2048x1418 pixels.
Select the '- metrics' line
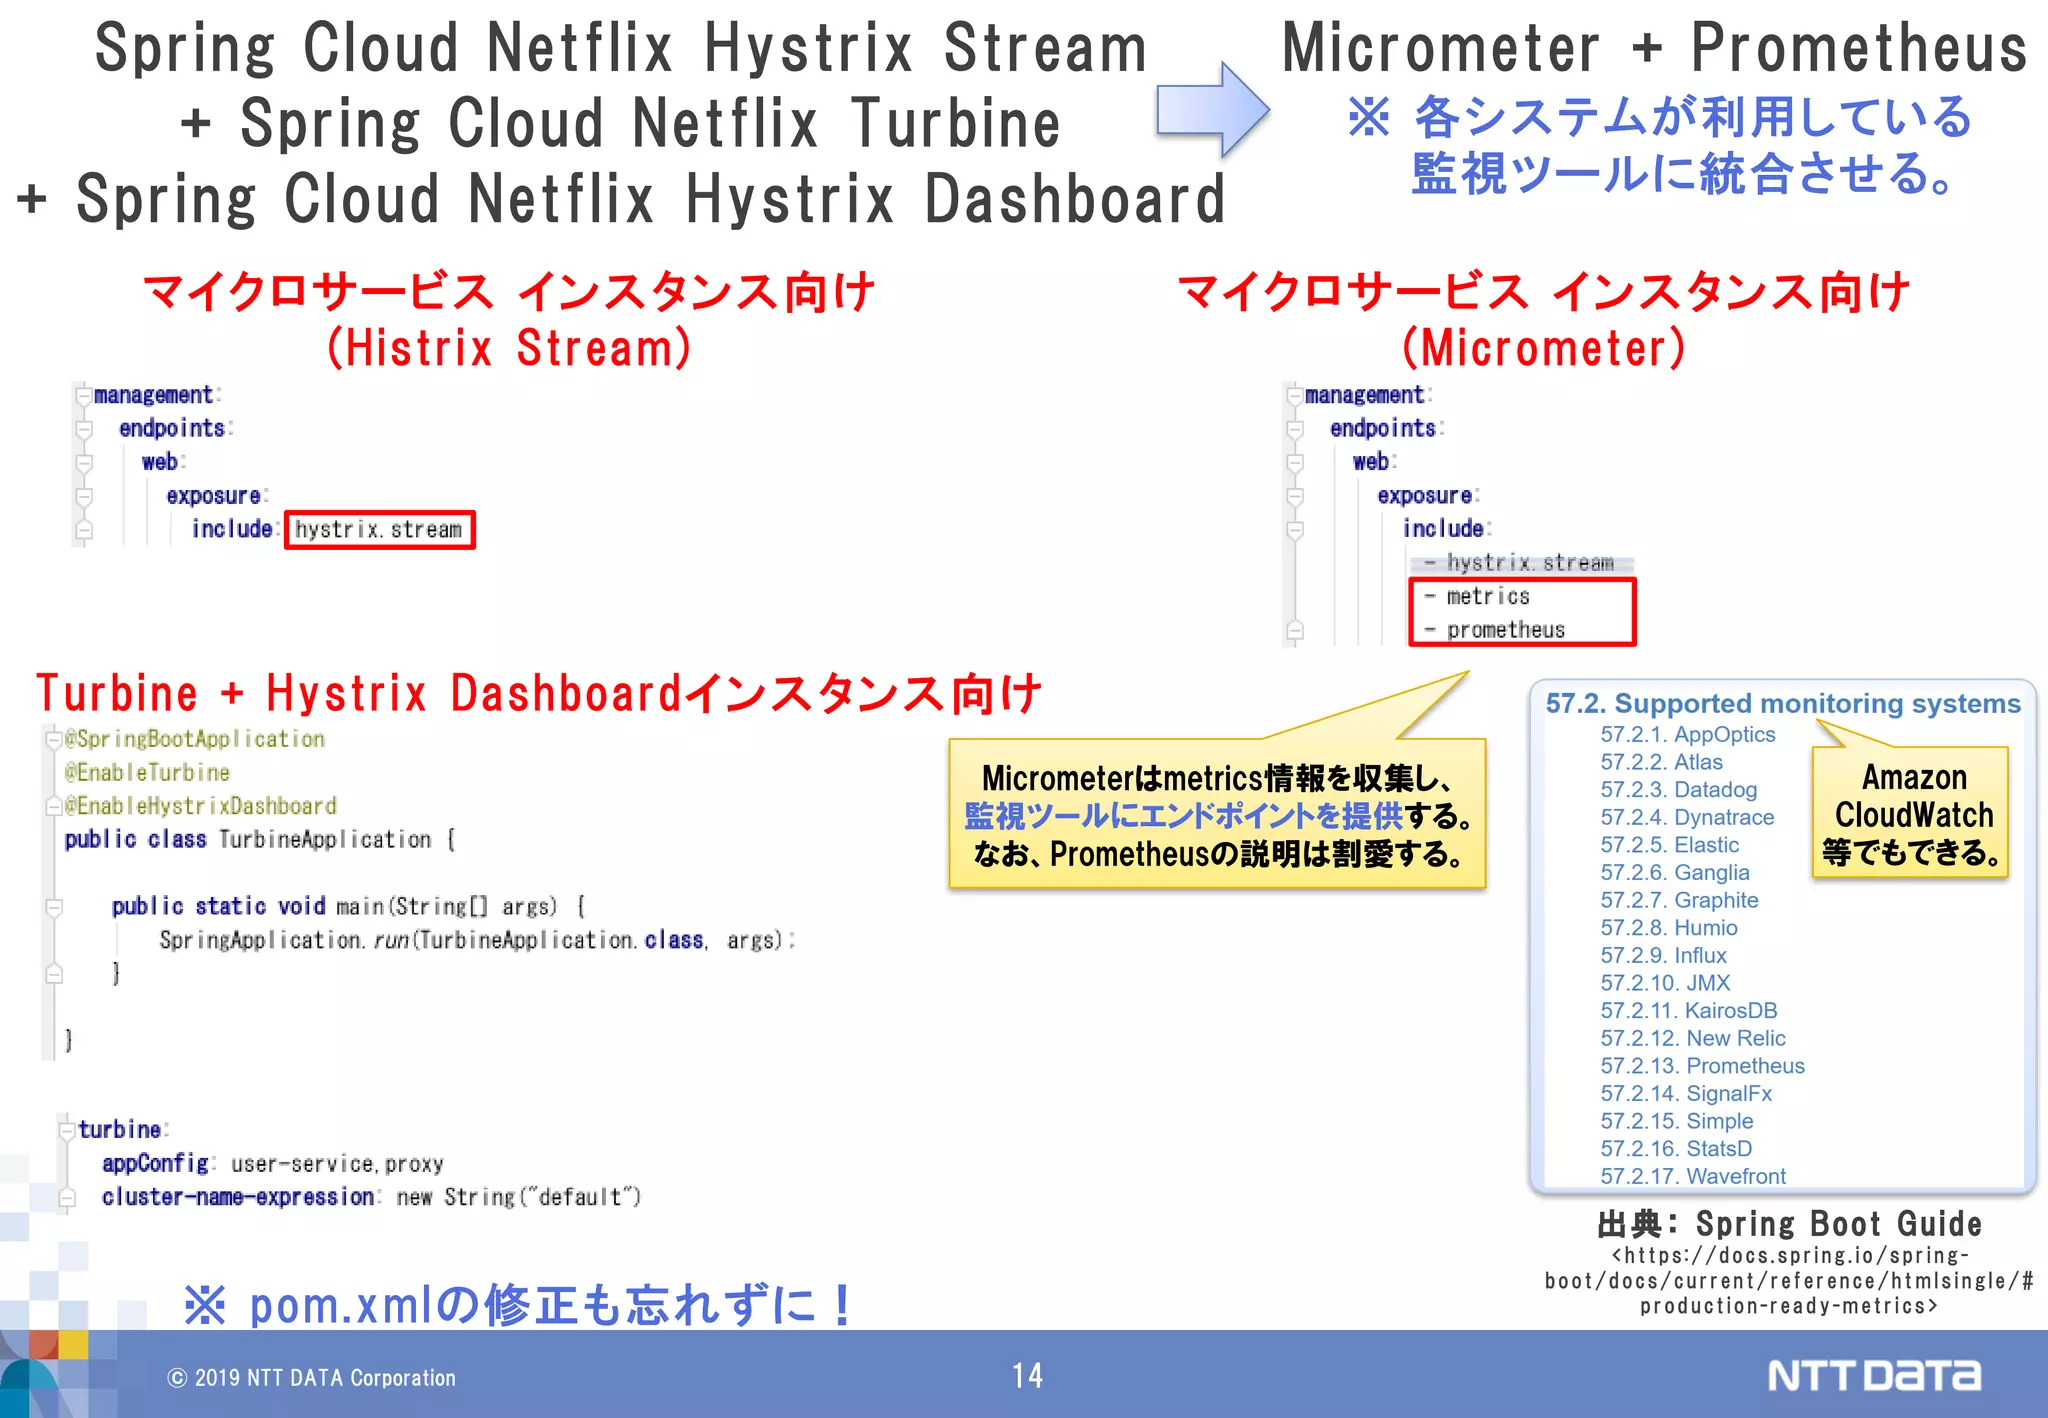pos(1478,596)
